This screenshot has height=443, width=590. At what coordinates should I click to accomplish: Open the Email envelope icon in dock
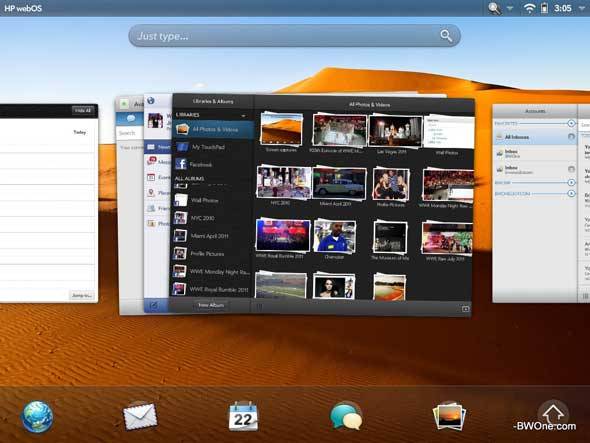[140, 416]
